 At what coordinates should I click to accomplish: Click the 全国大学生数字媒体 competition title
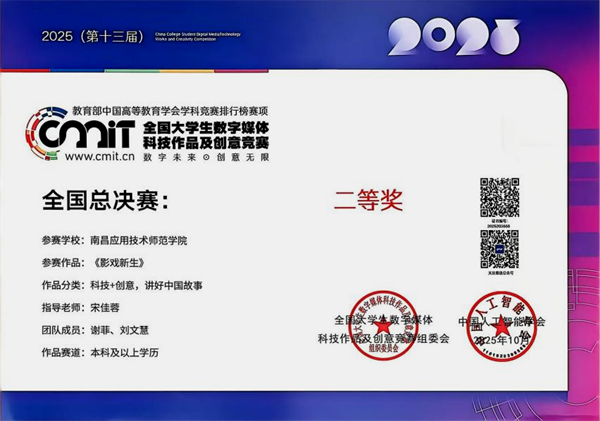click(206, 130)
